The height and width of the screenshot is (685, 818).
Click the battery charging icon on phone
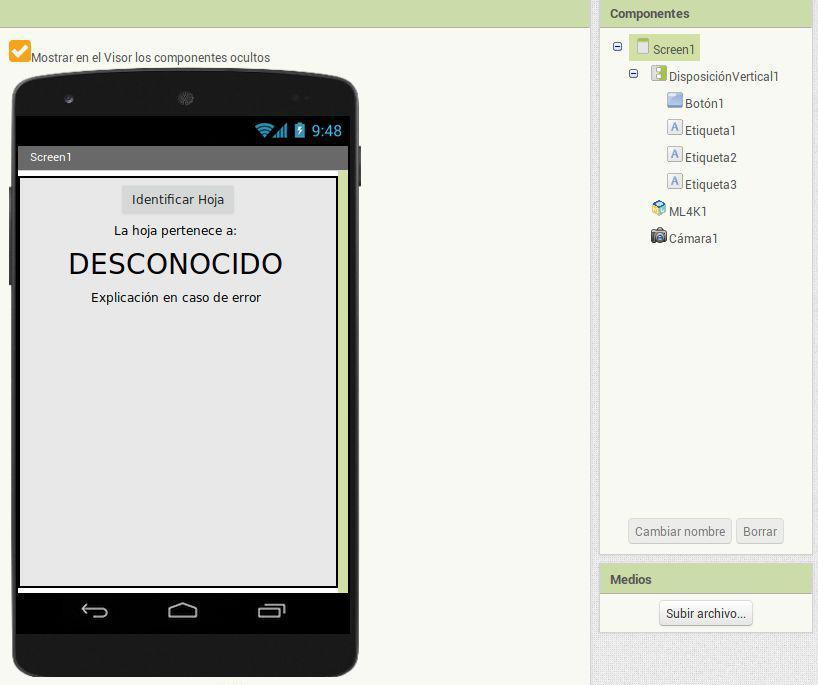pos(299,130)
